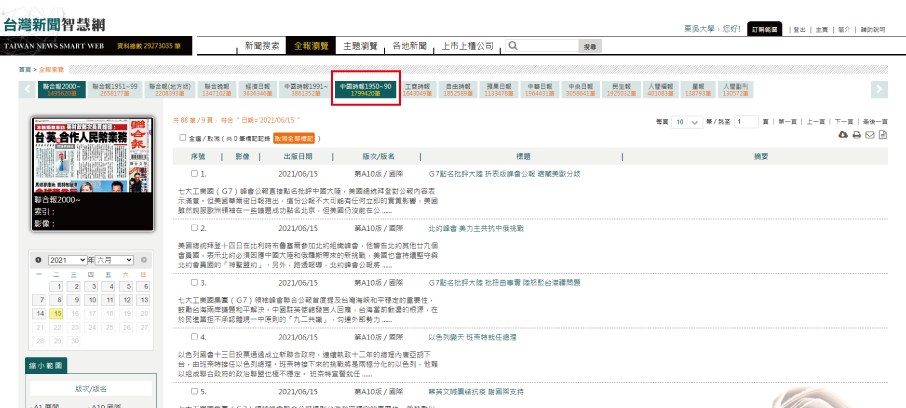Click the export document icon

tap(883, 135)
